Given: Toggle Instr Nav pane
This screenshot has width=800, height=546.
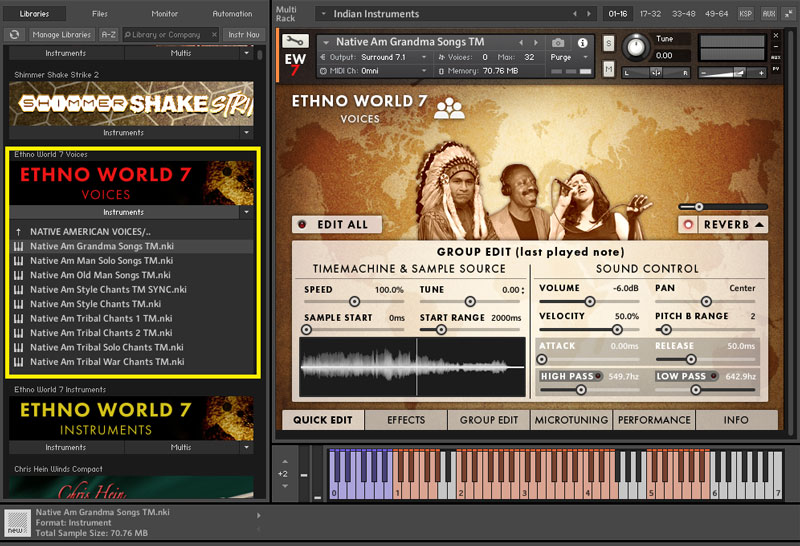Looking at the screenshot, I should click(x=244, y=35).
